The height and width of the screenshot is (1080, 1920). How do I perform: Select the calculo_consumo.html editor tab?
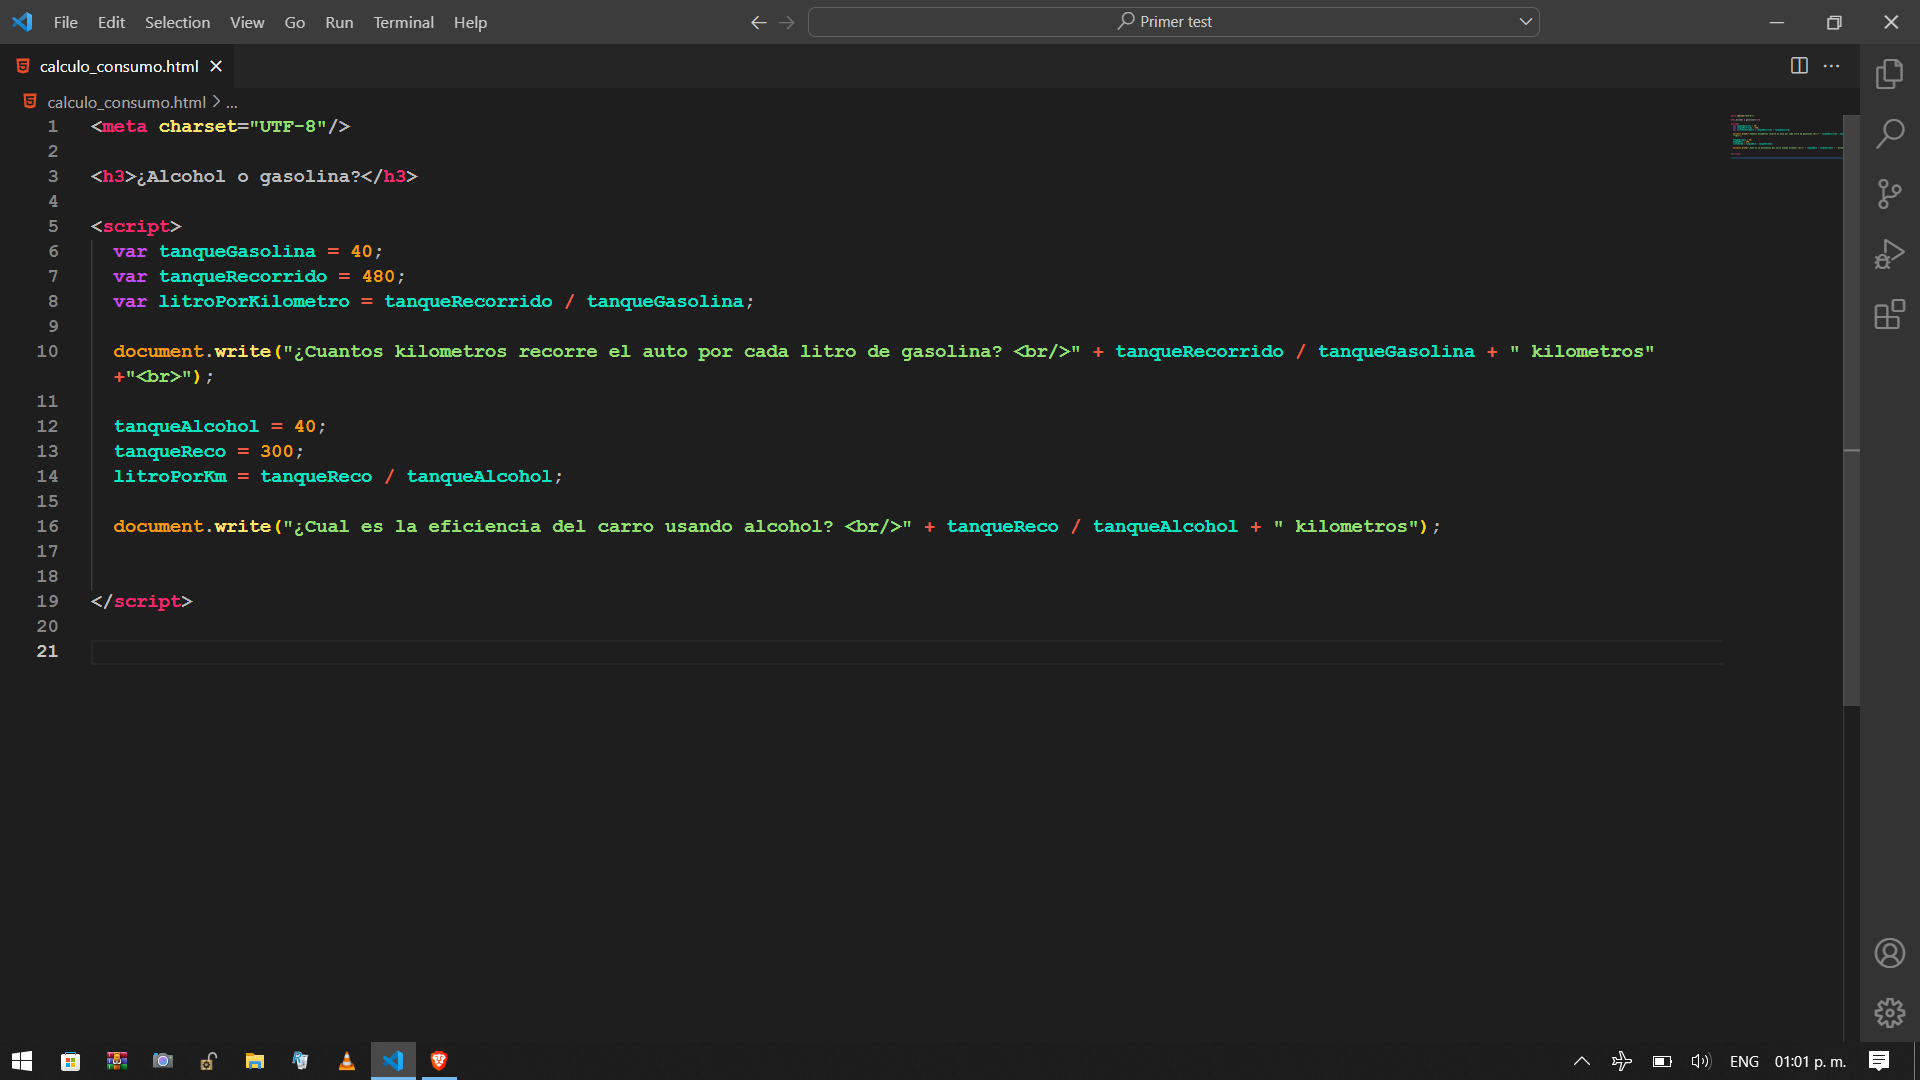tap(118, 66)
